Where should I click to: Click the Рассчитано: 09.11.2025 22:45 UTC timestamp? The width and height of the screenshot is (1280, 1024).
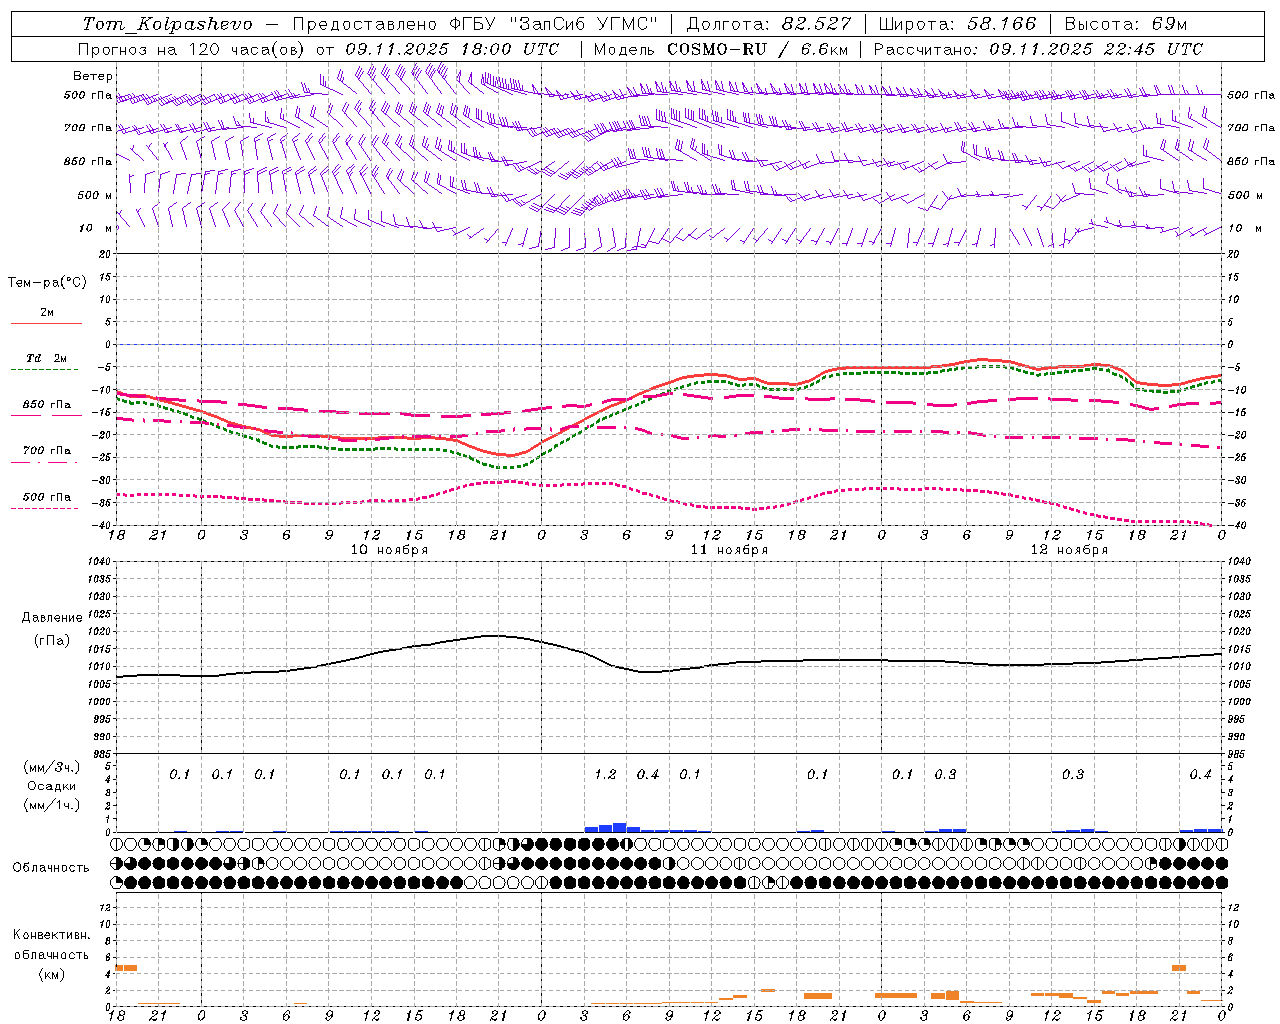tap(1038, 49)
